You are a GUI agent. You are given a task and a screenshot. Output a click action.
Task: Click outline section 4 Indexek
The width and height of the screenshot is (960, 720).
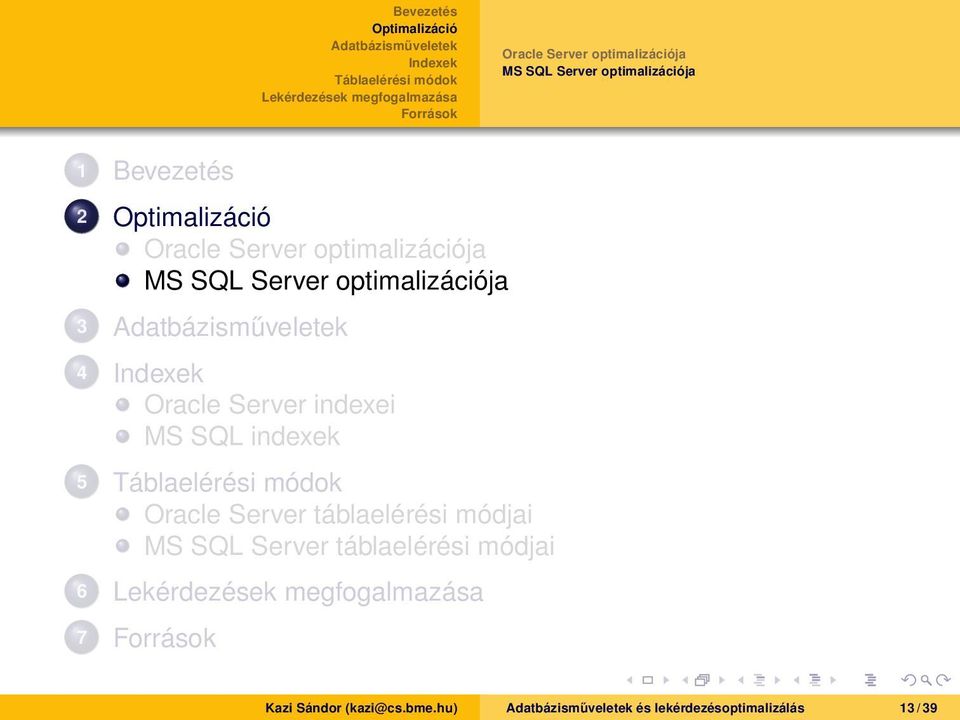coord(158,373)
